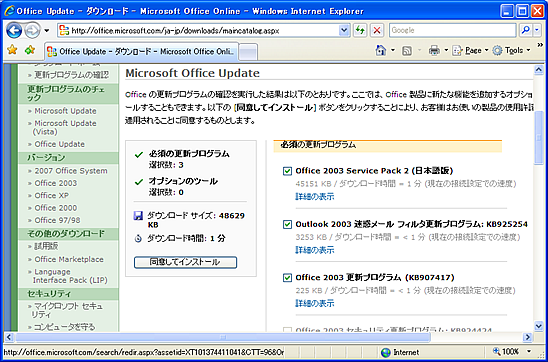548x362 pixels.
Task: Click the search magnifier icon
Action: [525, 30]
